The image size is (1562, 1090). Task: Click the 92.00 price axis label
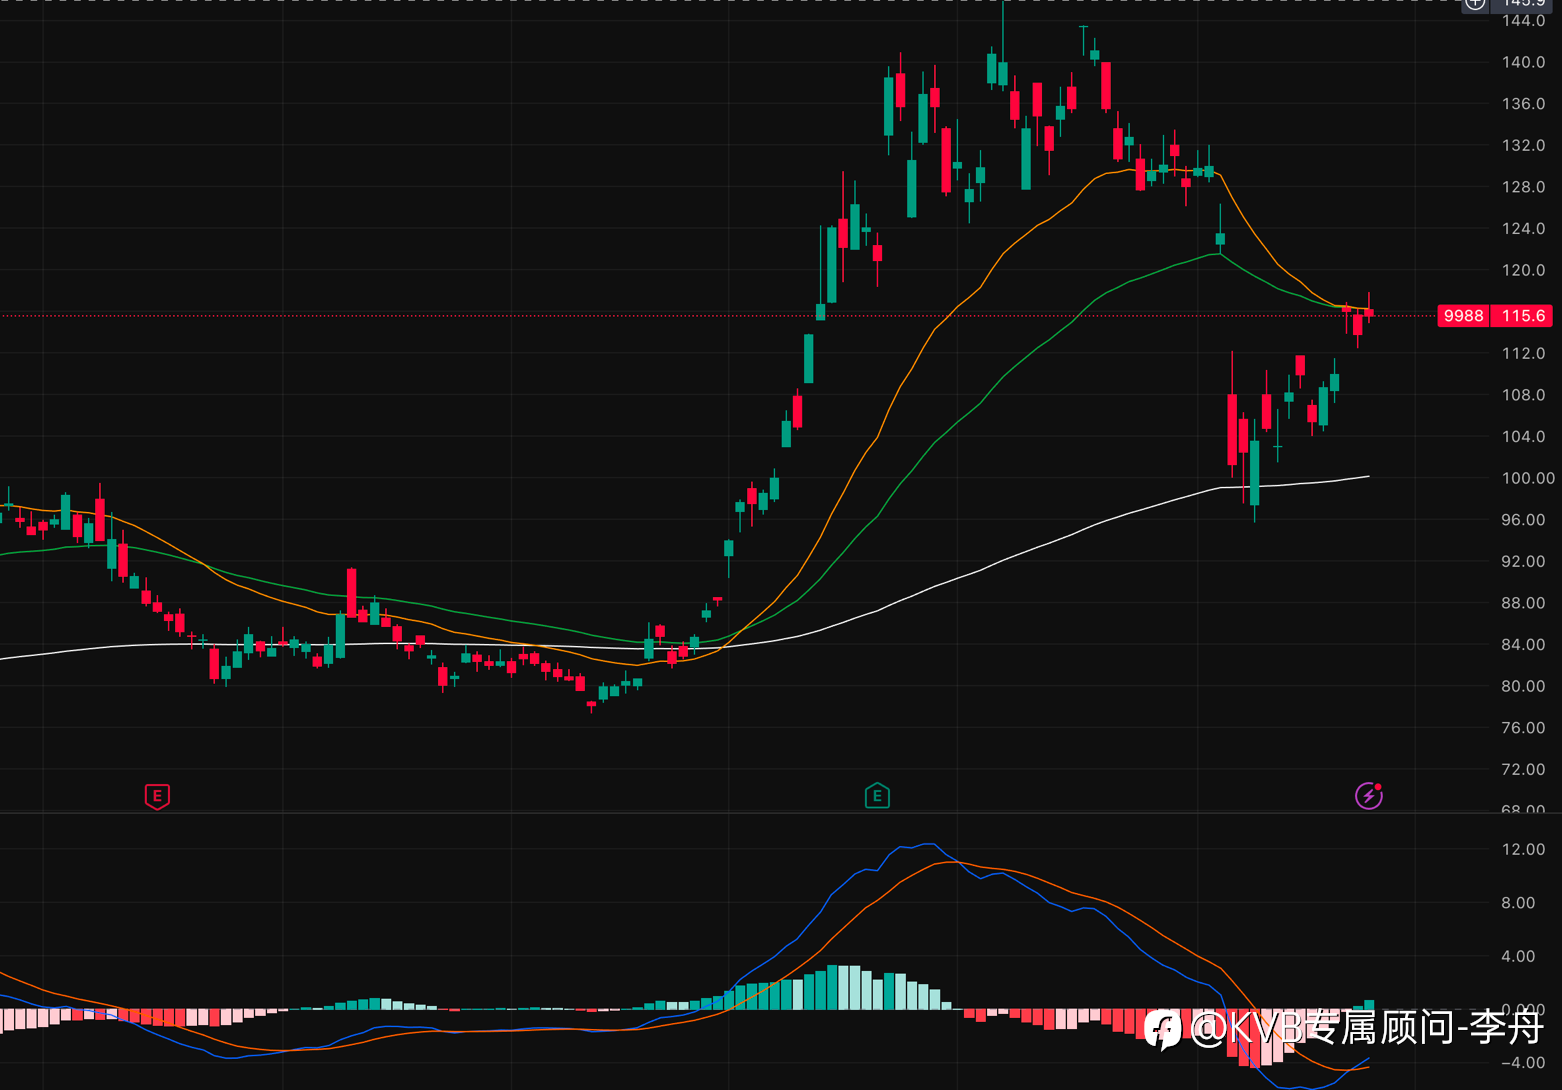1523,561
